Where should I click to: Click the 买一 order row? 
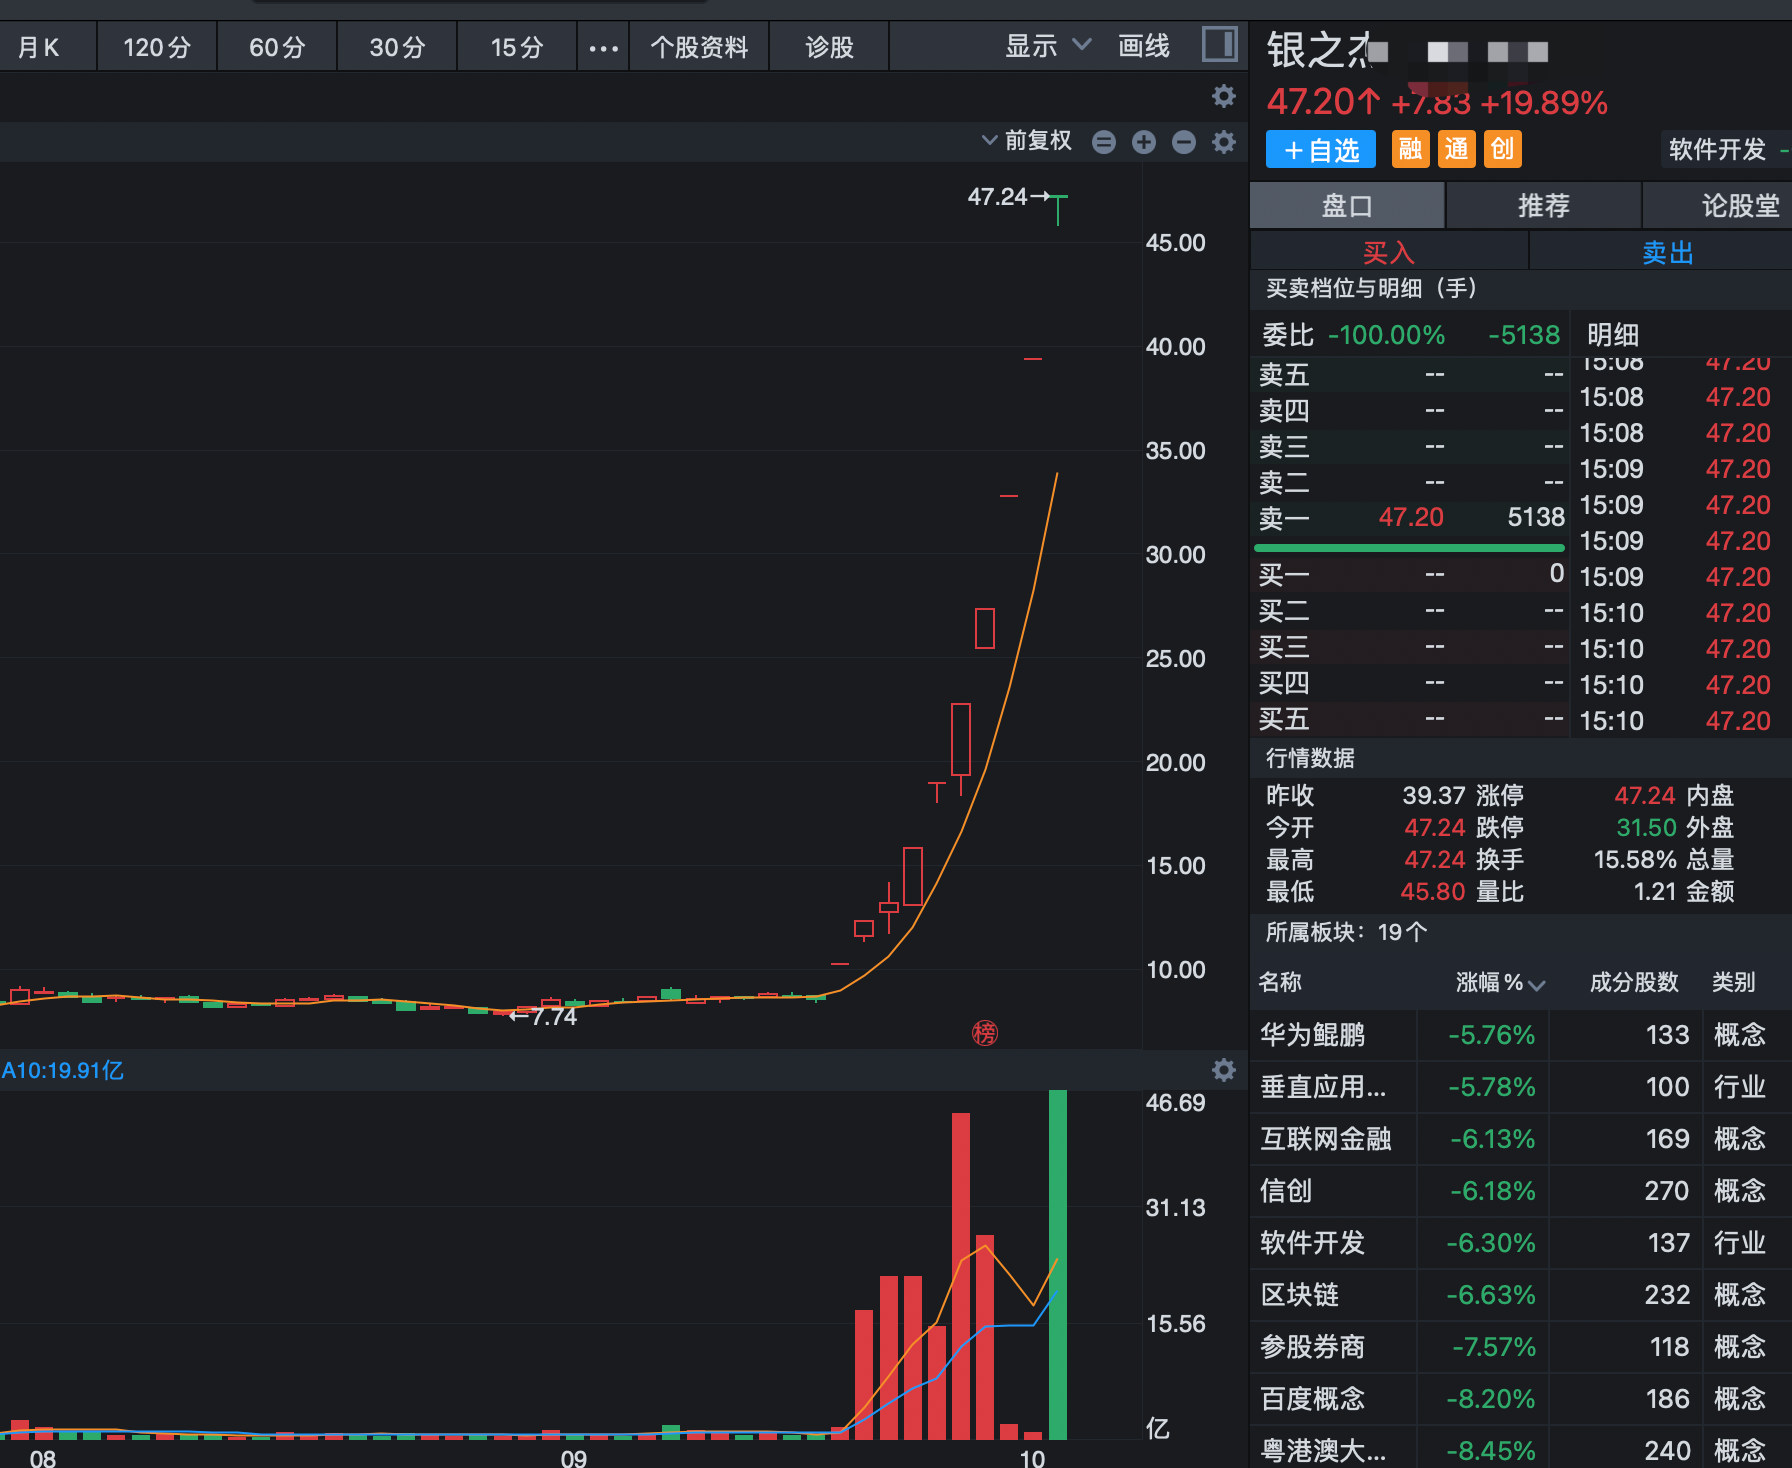[1410, 574]
